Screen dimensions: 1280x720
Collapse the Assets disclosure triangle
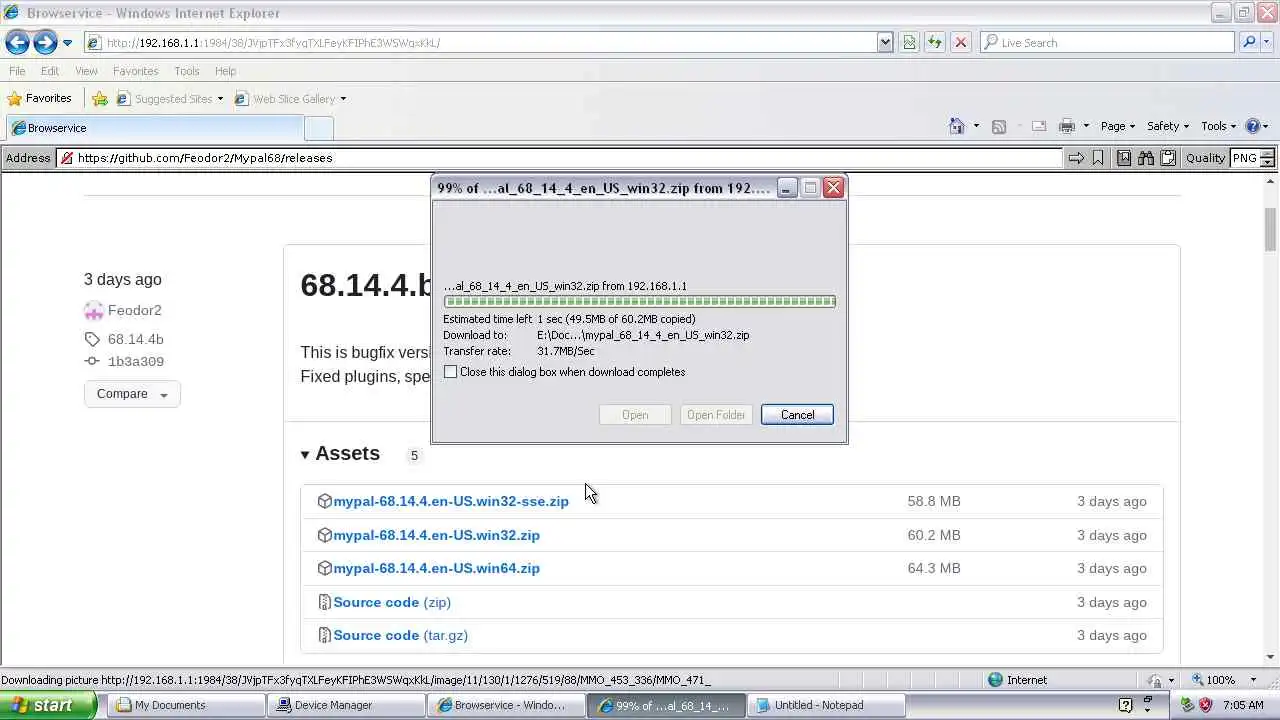click(x=305, y=455)
